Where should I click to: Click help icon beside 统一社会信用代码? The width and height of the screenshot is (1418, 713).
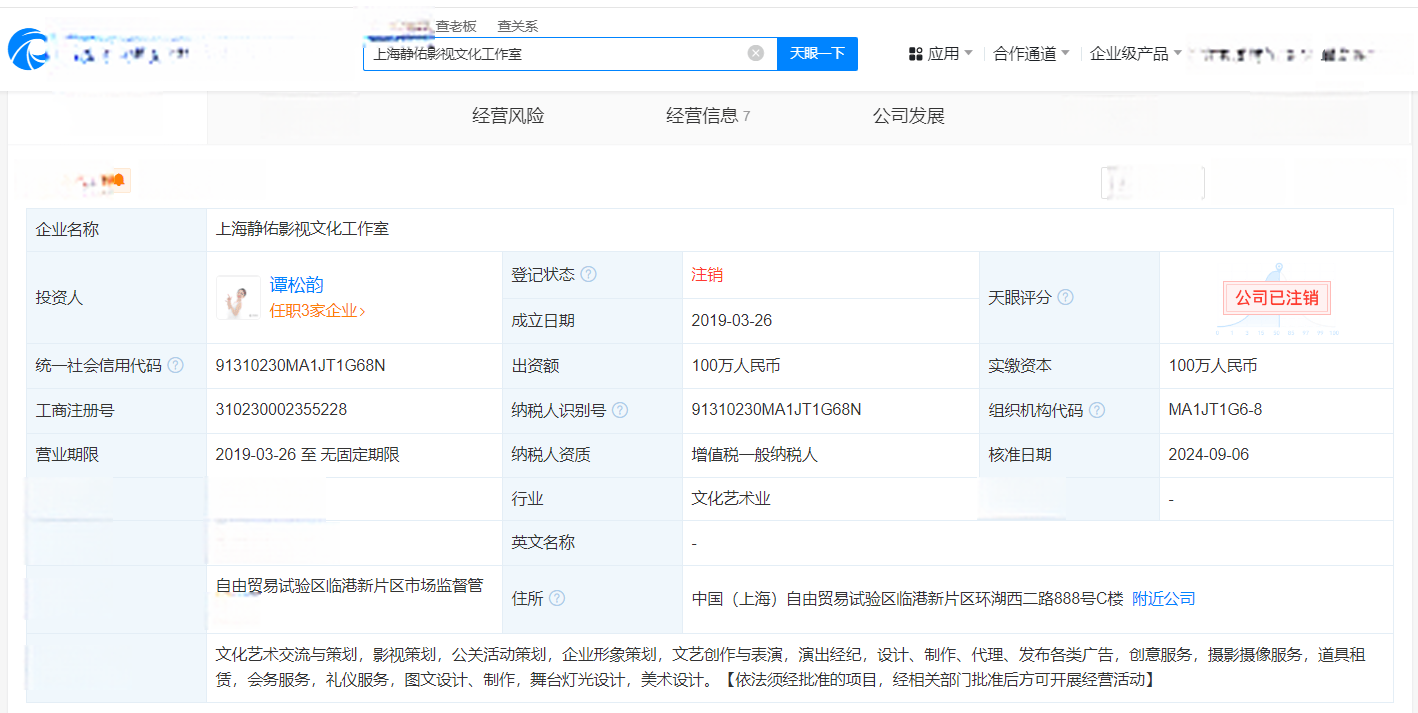[x=176, y=365]
